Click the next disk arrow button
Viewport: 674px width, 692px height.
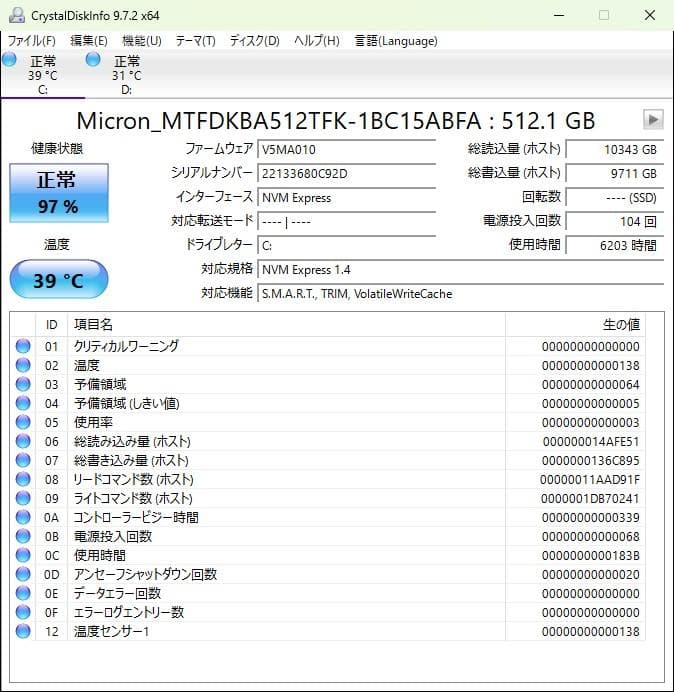coord(653,120)
